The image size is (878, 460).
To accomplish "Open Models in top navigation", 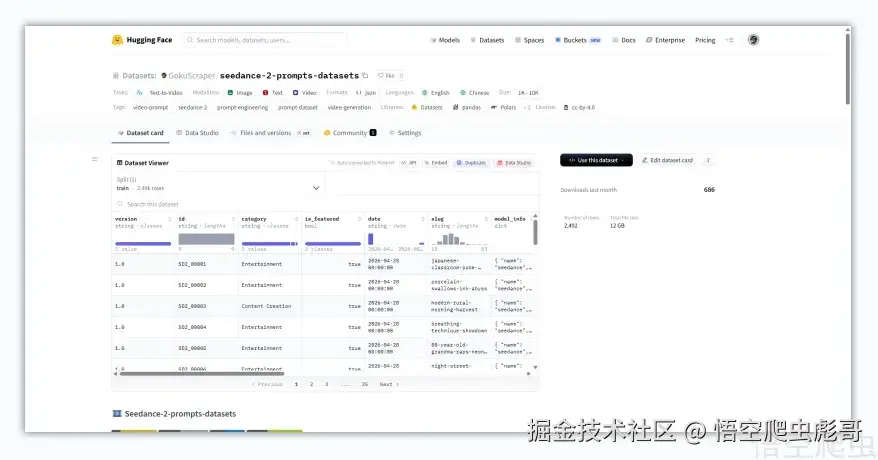I will (445, 40).
